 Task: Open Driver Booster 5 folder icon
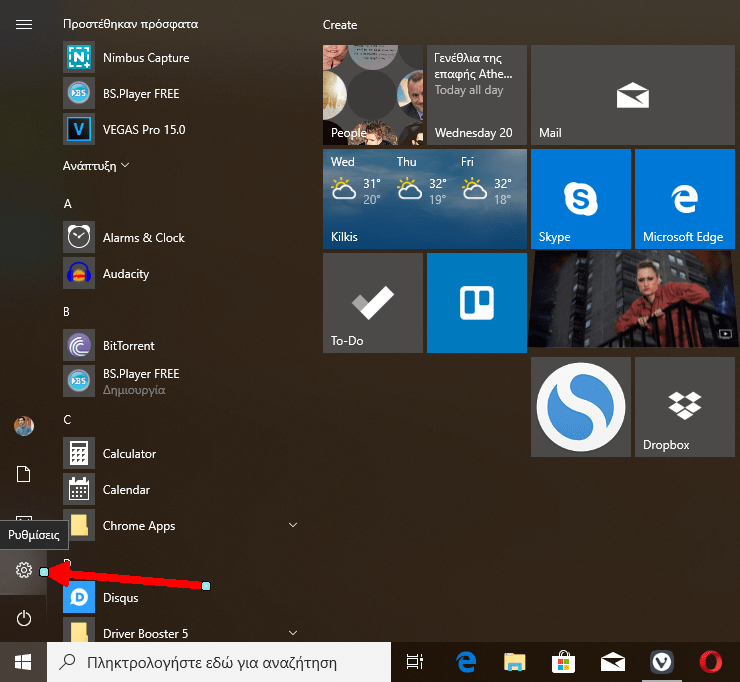coord(79,631)
